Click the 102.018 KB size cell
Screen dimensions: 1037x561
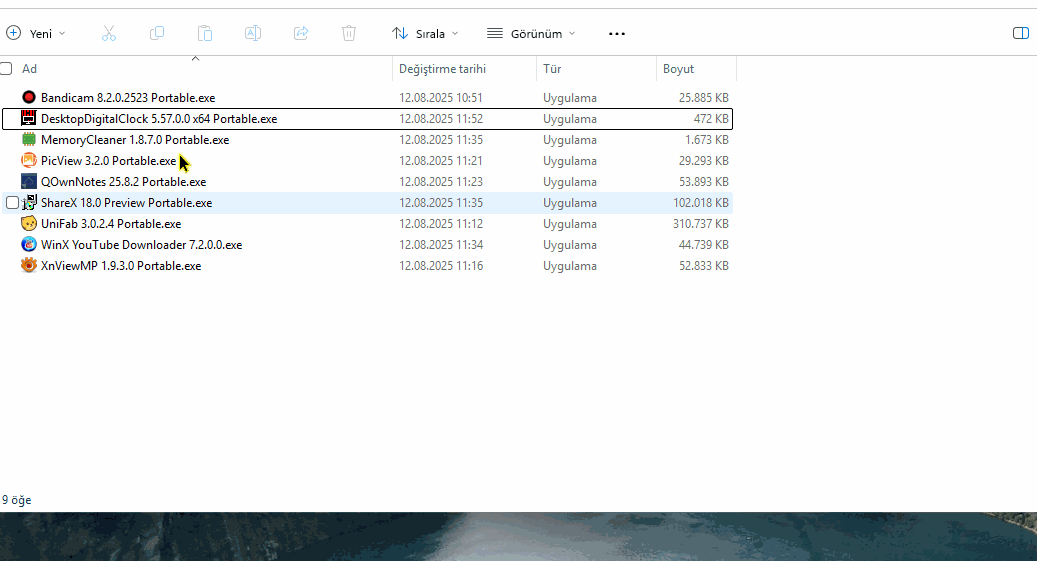pyautogui.click(x=701, y=203)
